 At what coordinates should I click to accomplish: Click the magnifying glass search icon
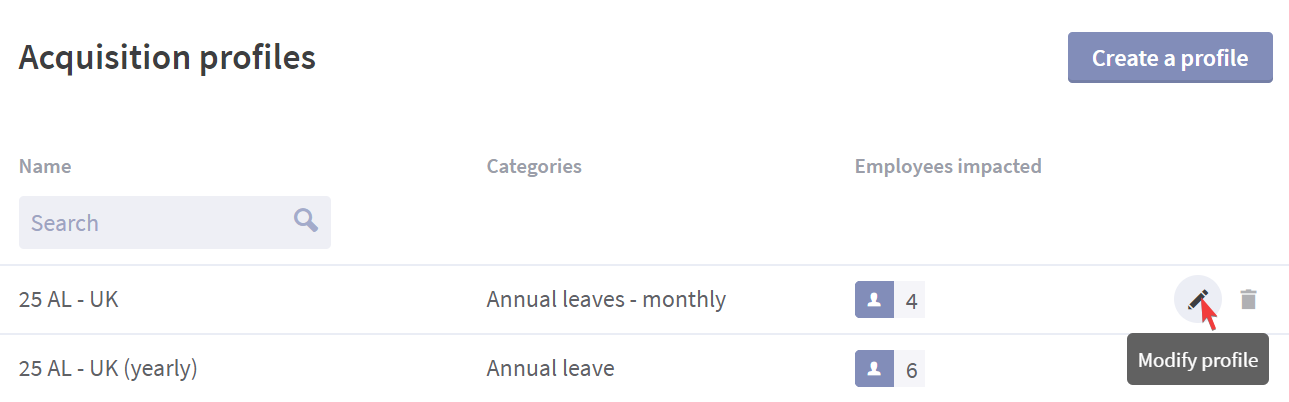click(x=306, y=220)
